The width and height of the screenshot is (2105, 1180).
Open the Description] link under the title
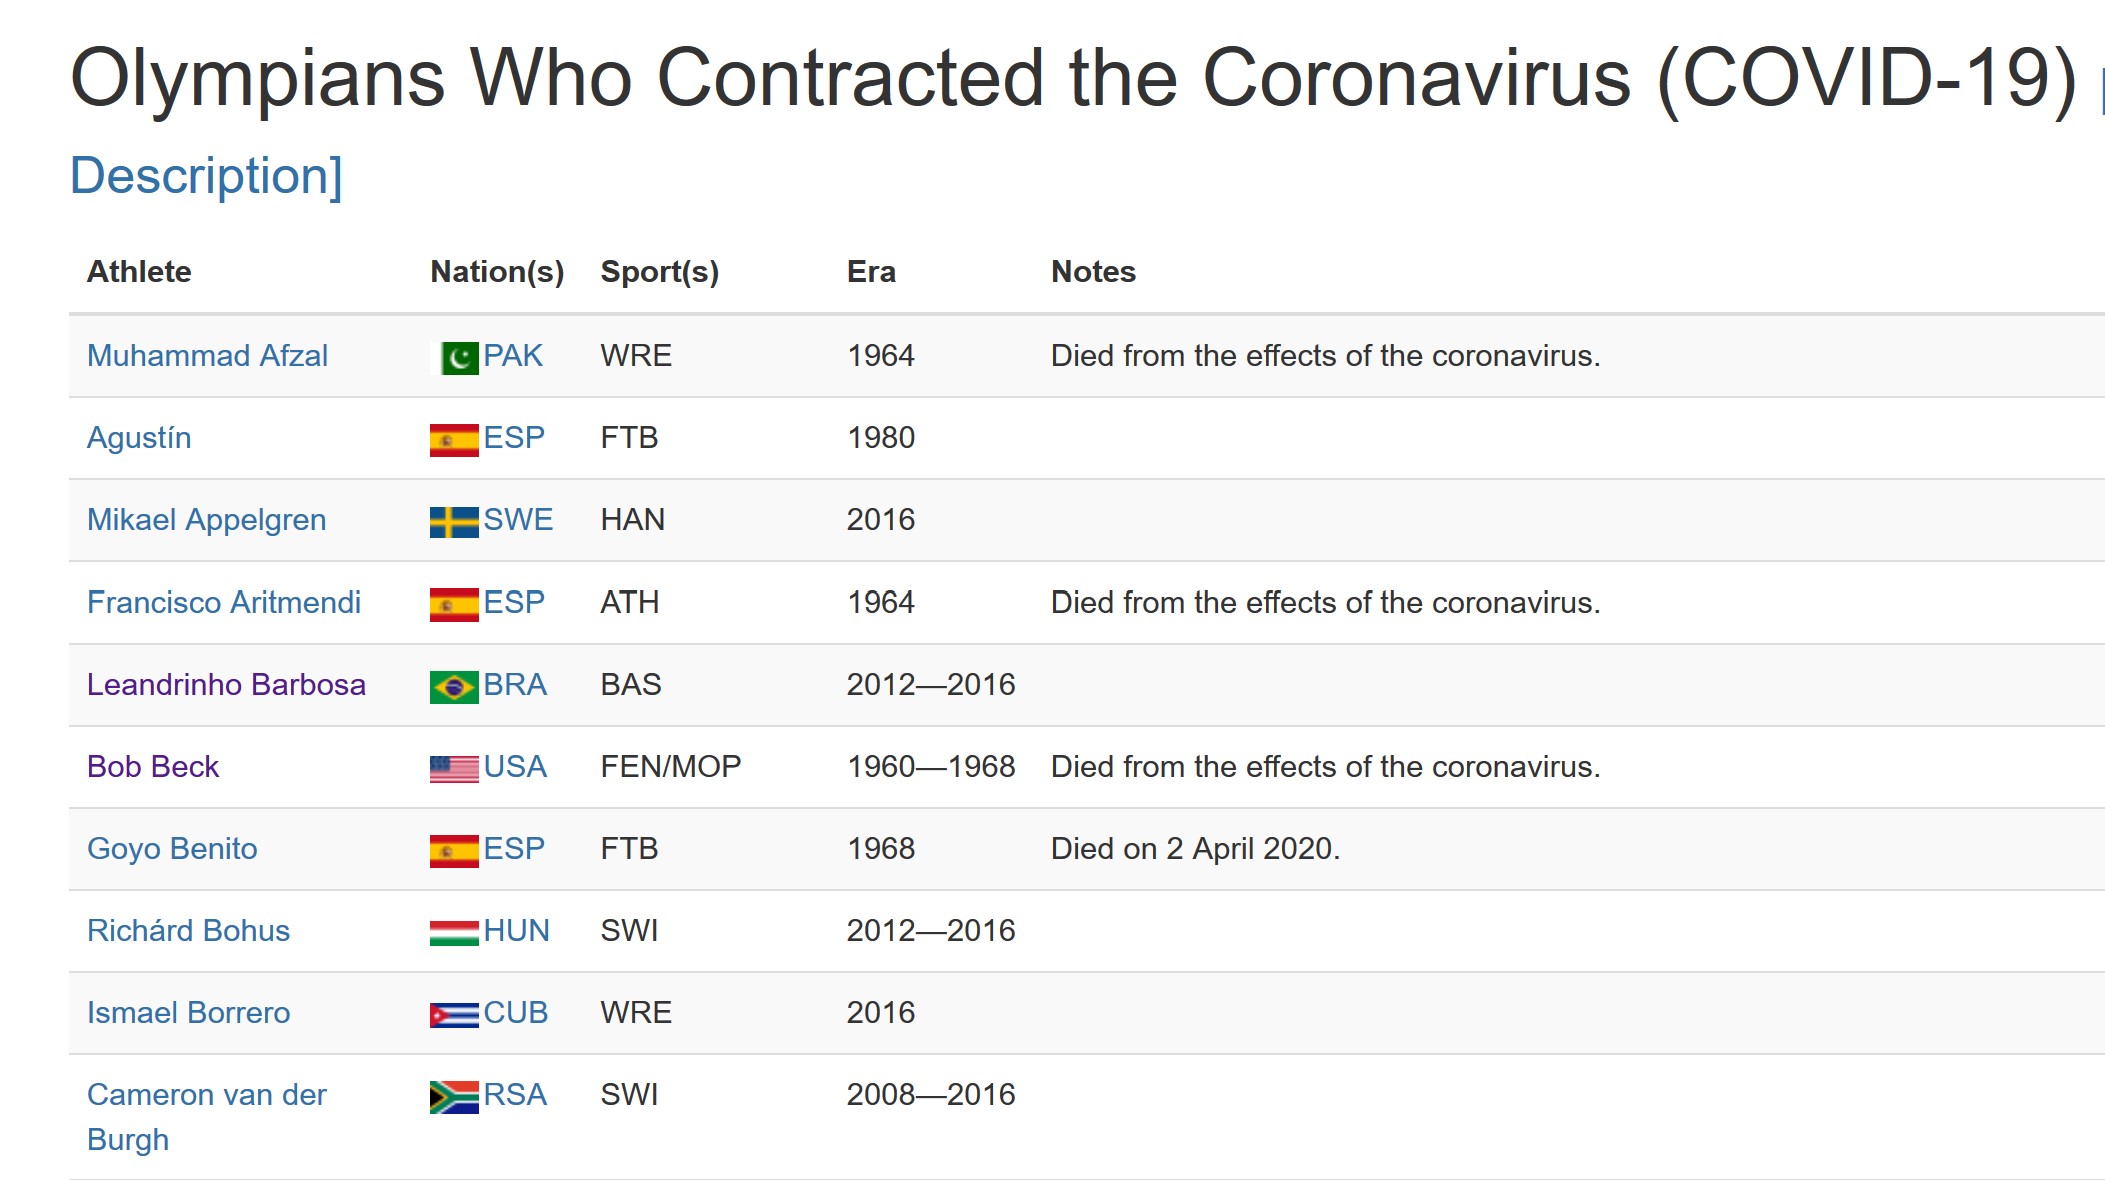click(206, 176)
